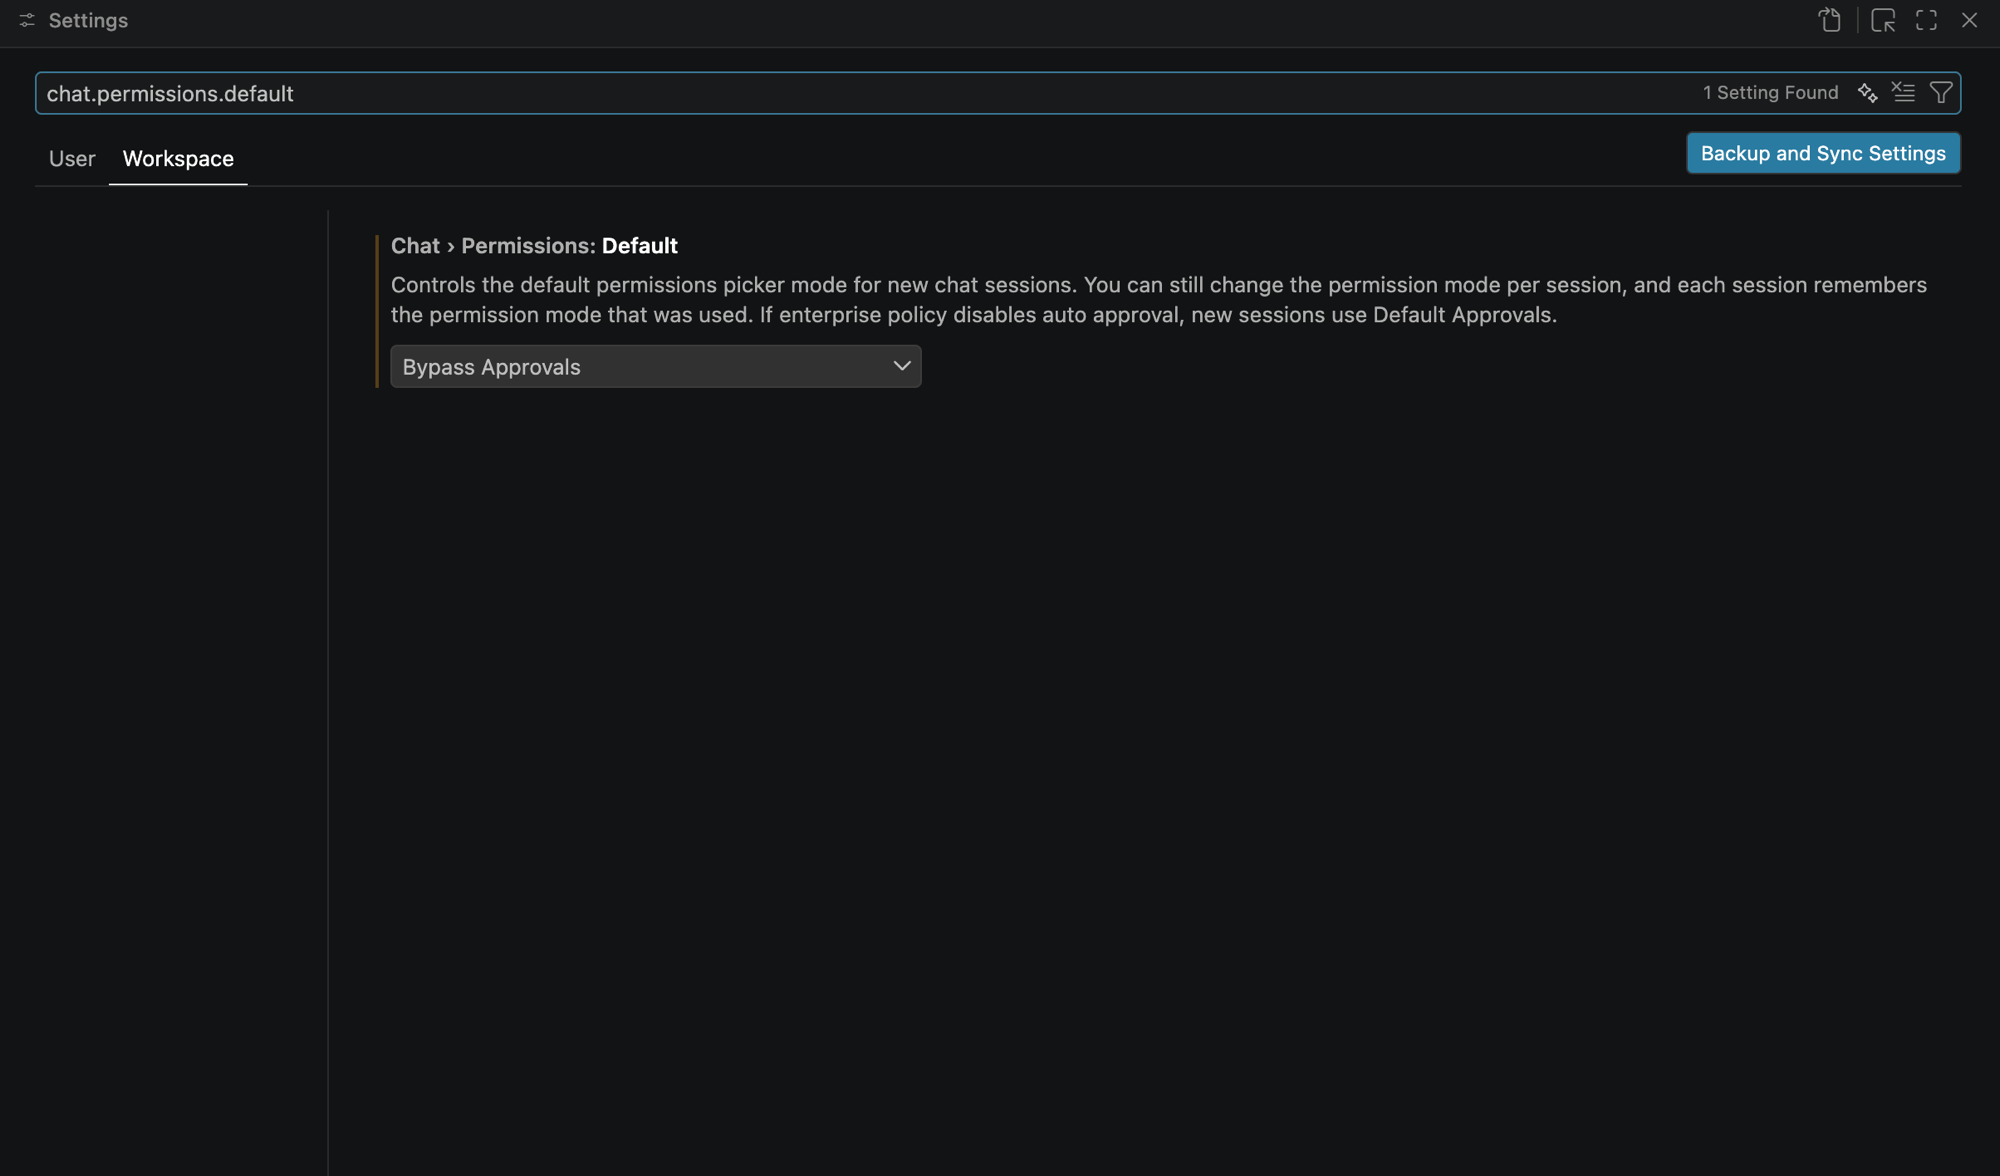Open Settings JSON file icon
Image resolution: width=2000 pixels, height=1176 pixels.
(1829, 20)
